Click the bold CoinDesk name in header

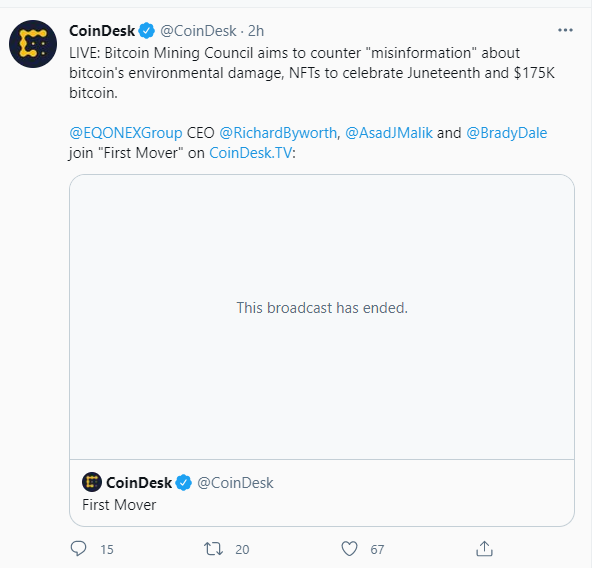point(102,31)
